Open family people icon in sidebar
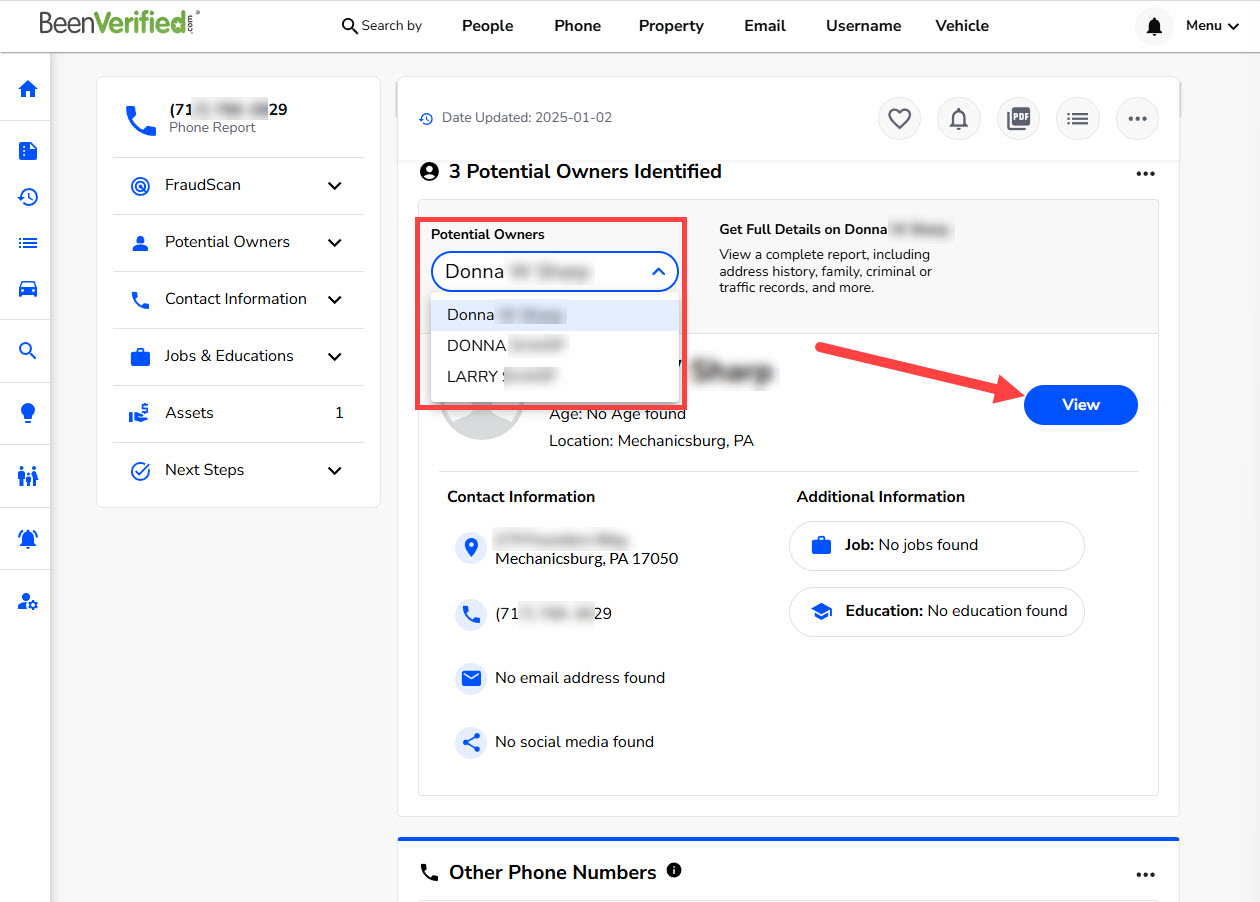The width and height of the screenshot is (1260, 902). coord(28,476)
